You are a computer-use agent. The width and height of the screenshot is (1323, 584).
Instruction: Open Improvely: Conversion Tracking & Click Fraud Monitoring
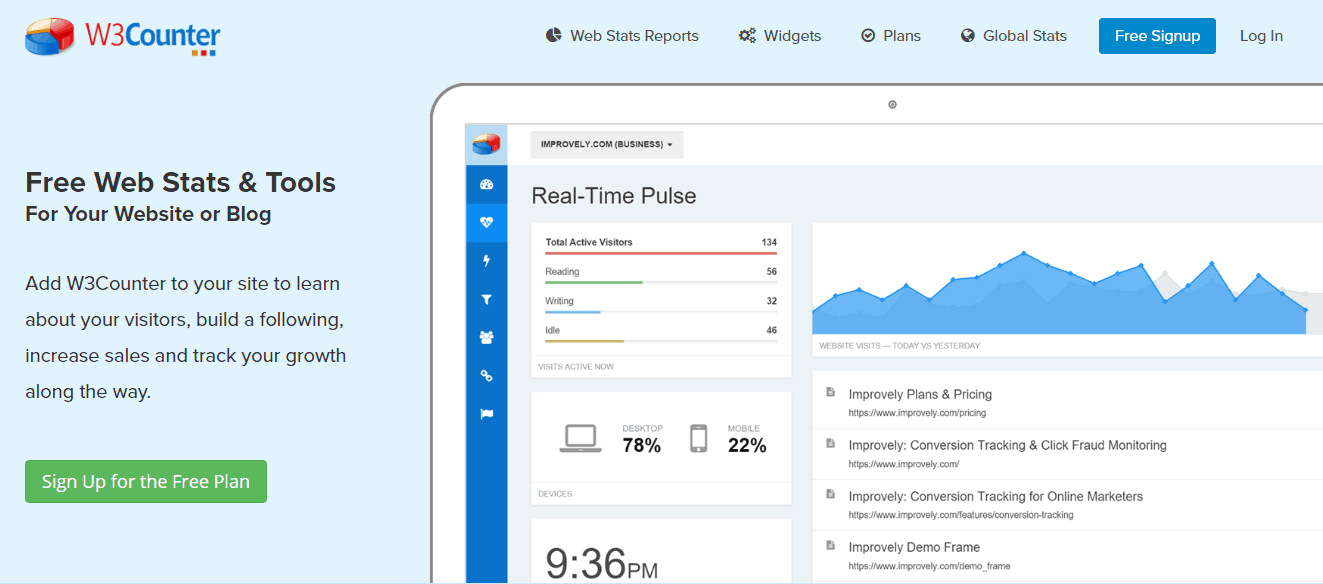1007,445
